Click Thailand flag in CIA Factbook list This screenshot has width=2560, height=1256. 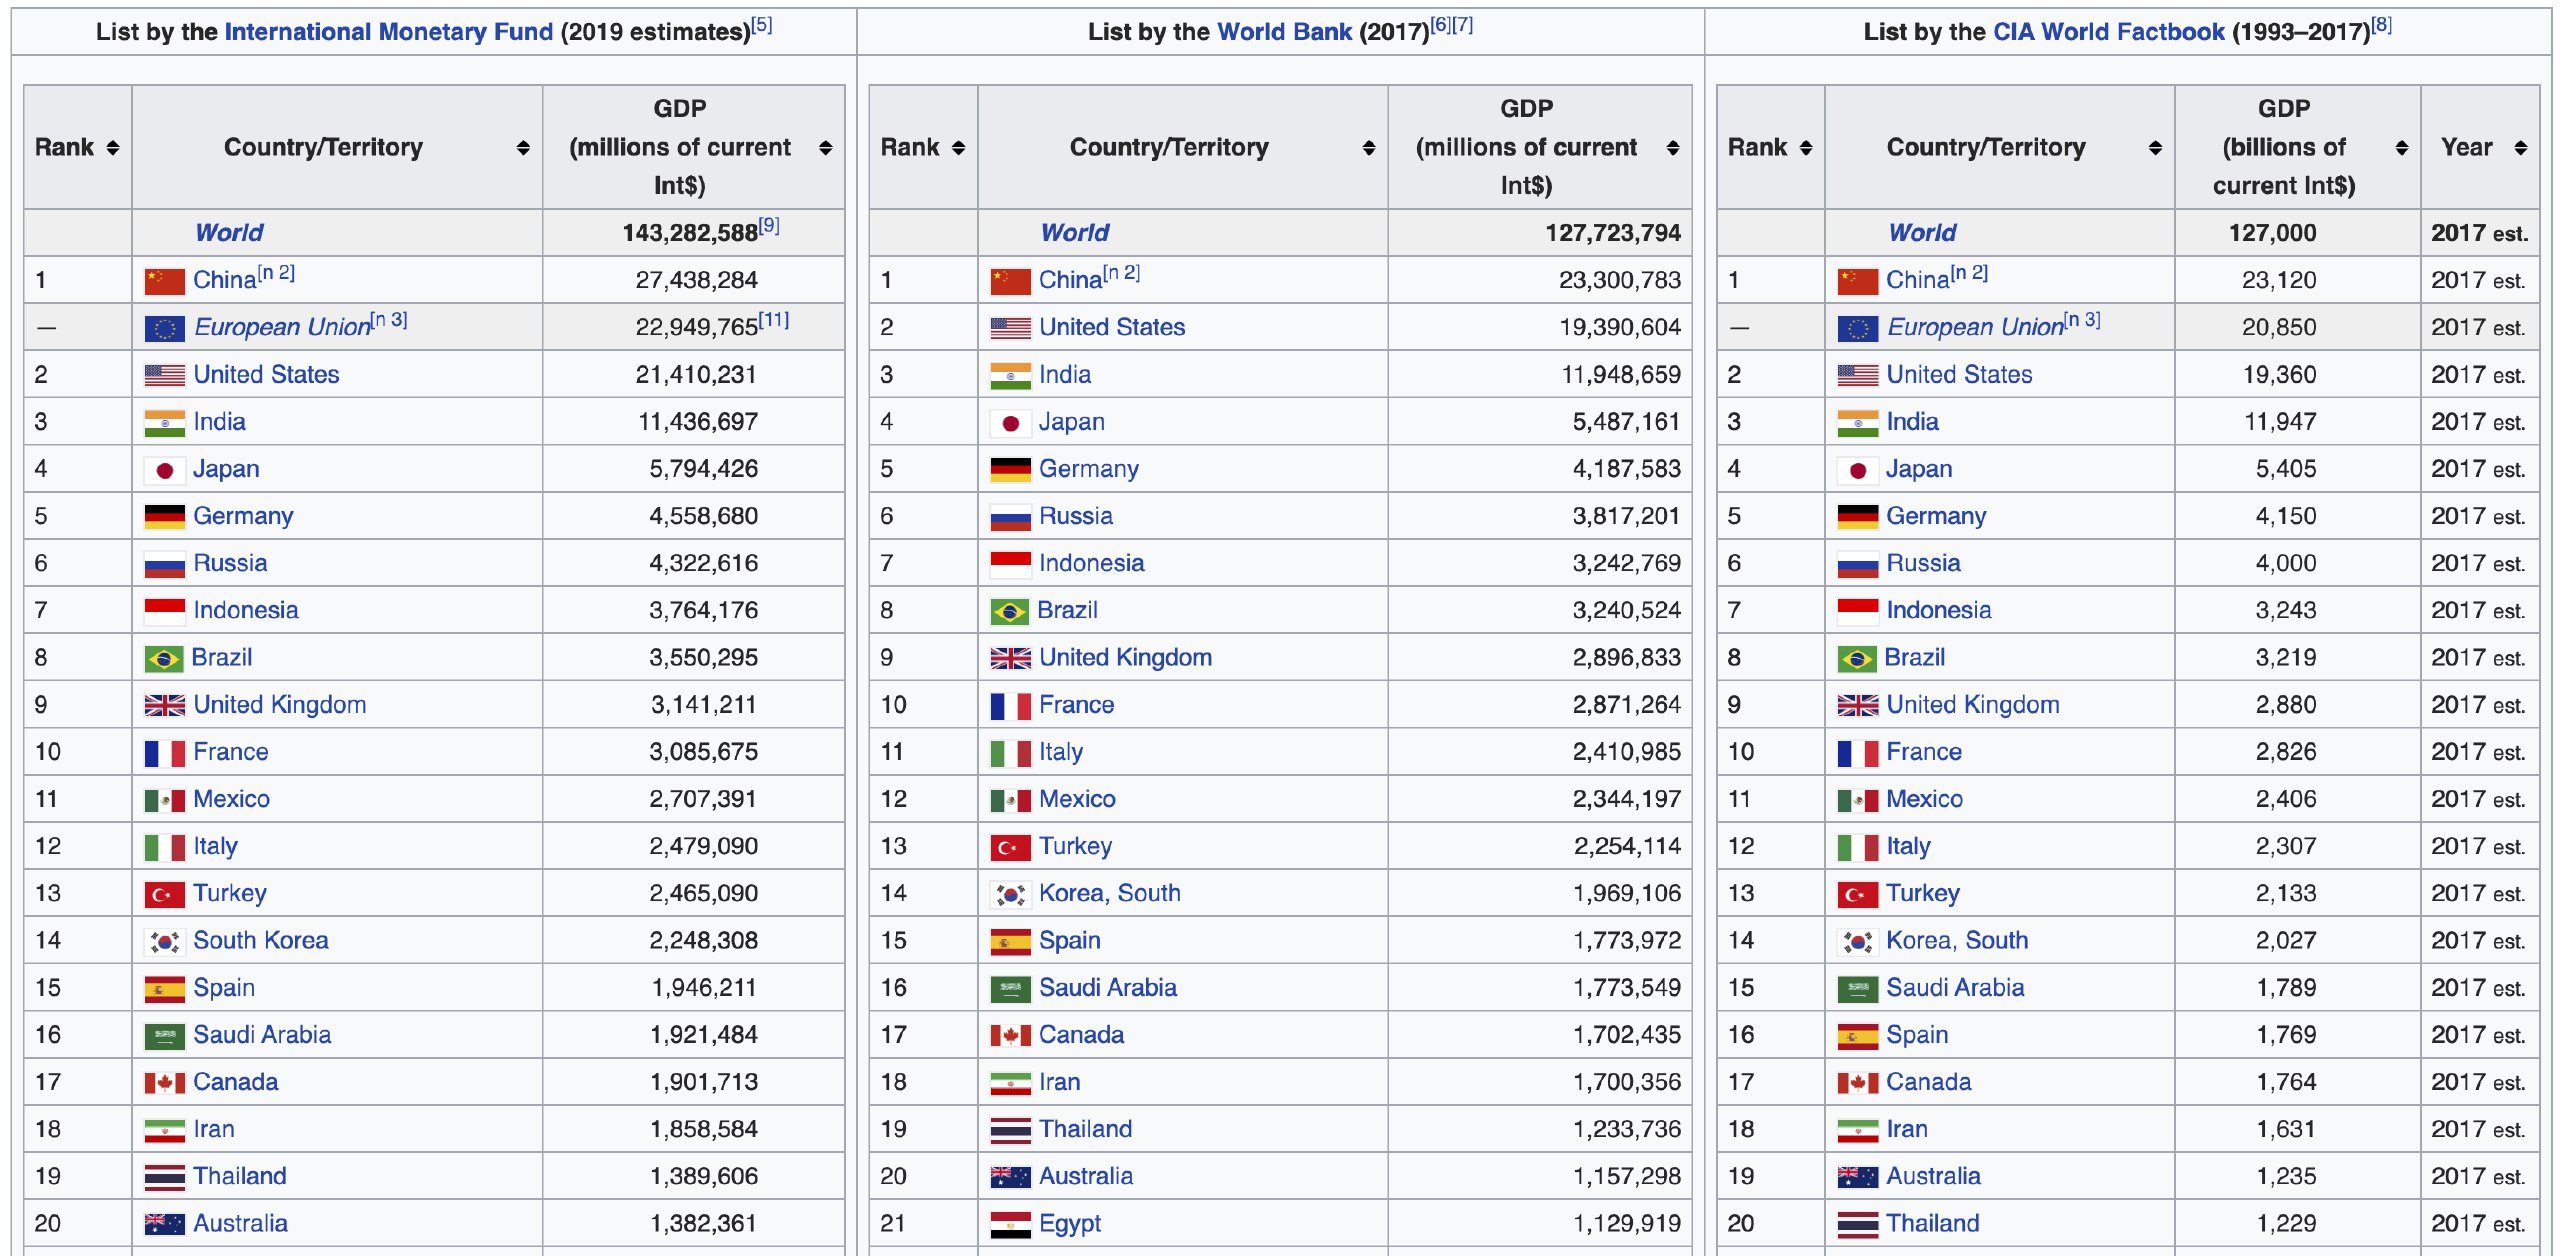coord(1857,1225)
